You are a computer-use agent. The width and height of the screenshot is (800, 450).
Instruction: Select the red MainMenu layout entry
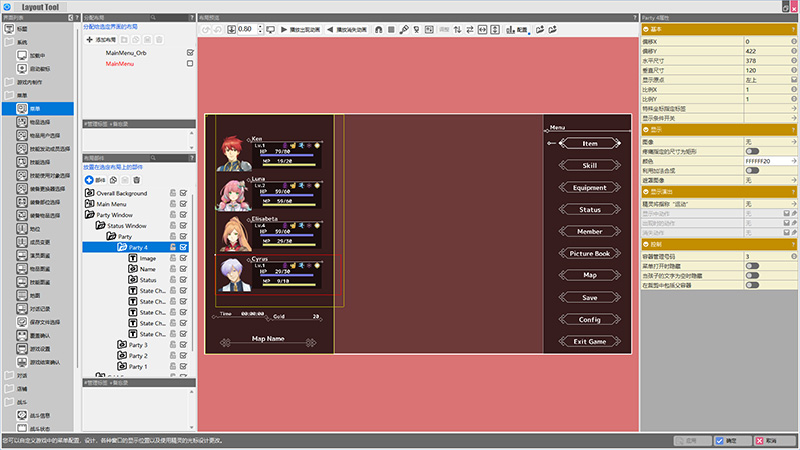(x=120, y=63)
